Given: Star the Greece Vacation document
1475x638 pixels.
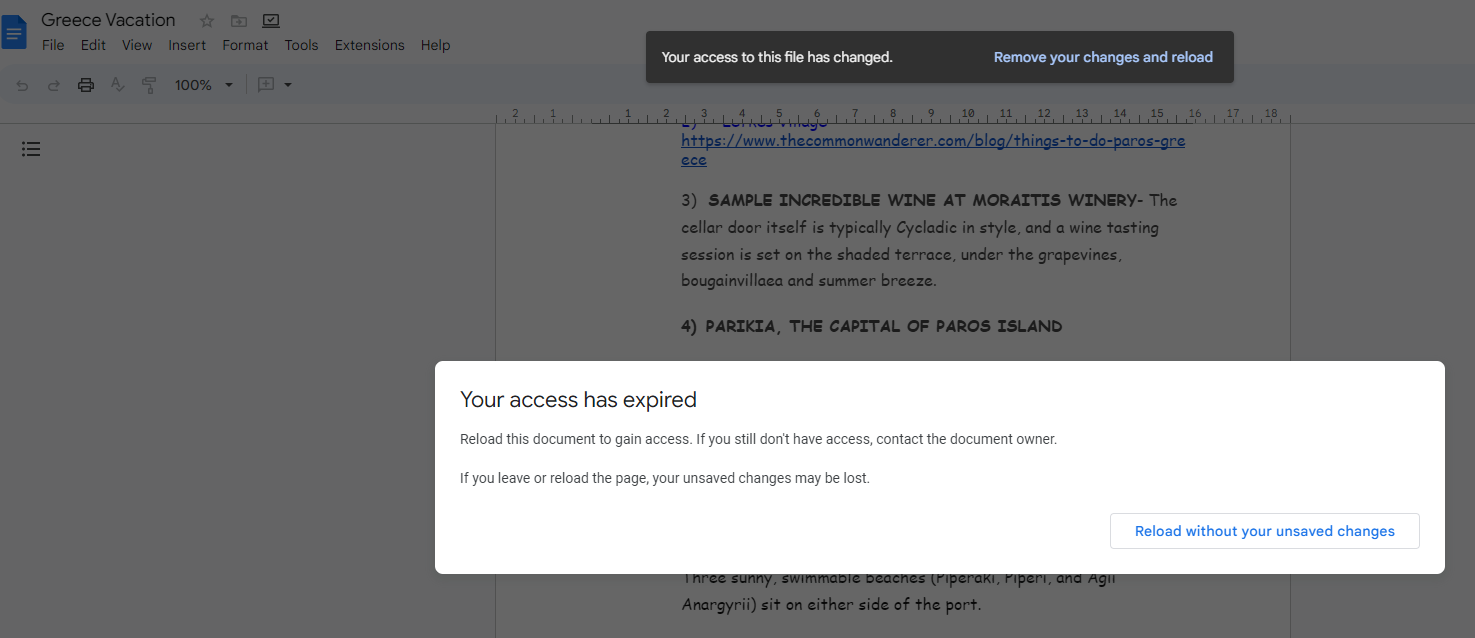Looking at the screenshot, I should coord(207,21).
